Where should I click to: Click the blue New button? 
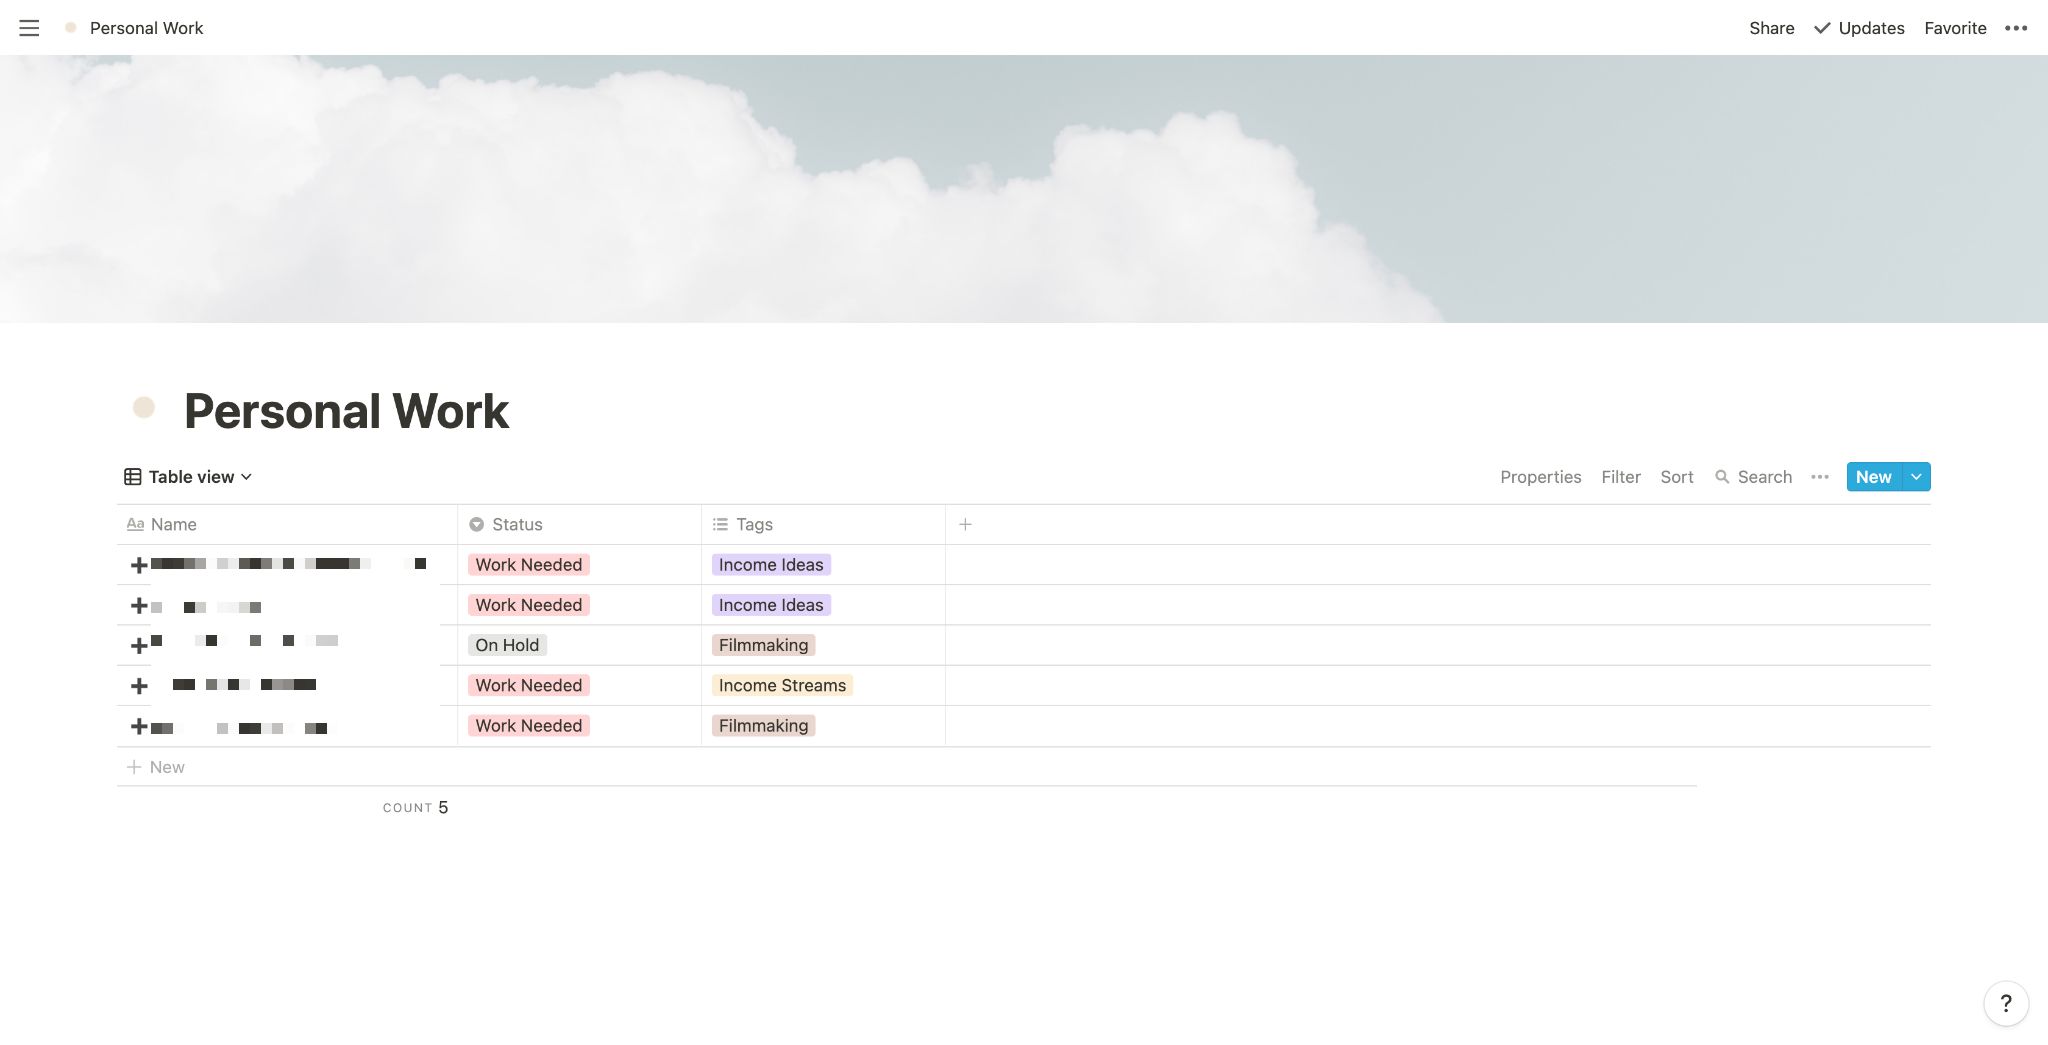point(1873,477)
